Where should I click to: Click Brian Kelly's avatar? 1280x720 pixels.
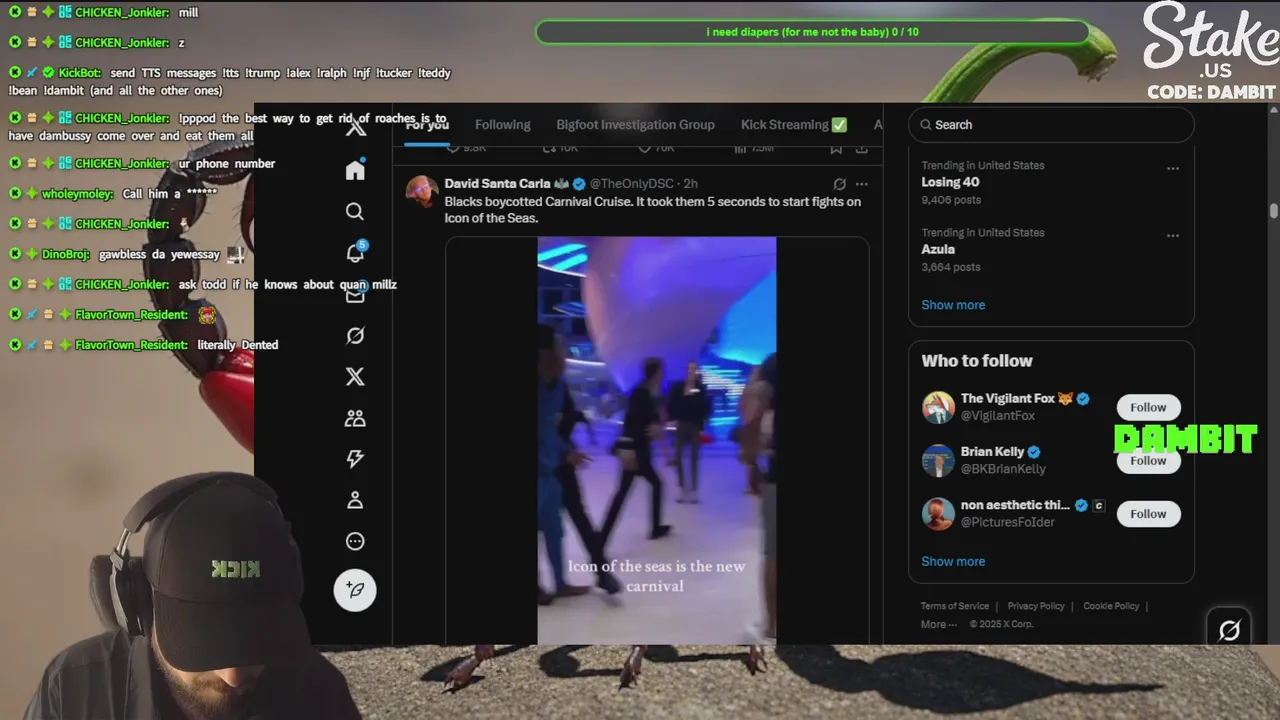tap(938, 460)
